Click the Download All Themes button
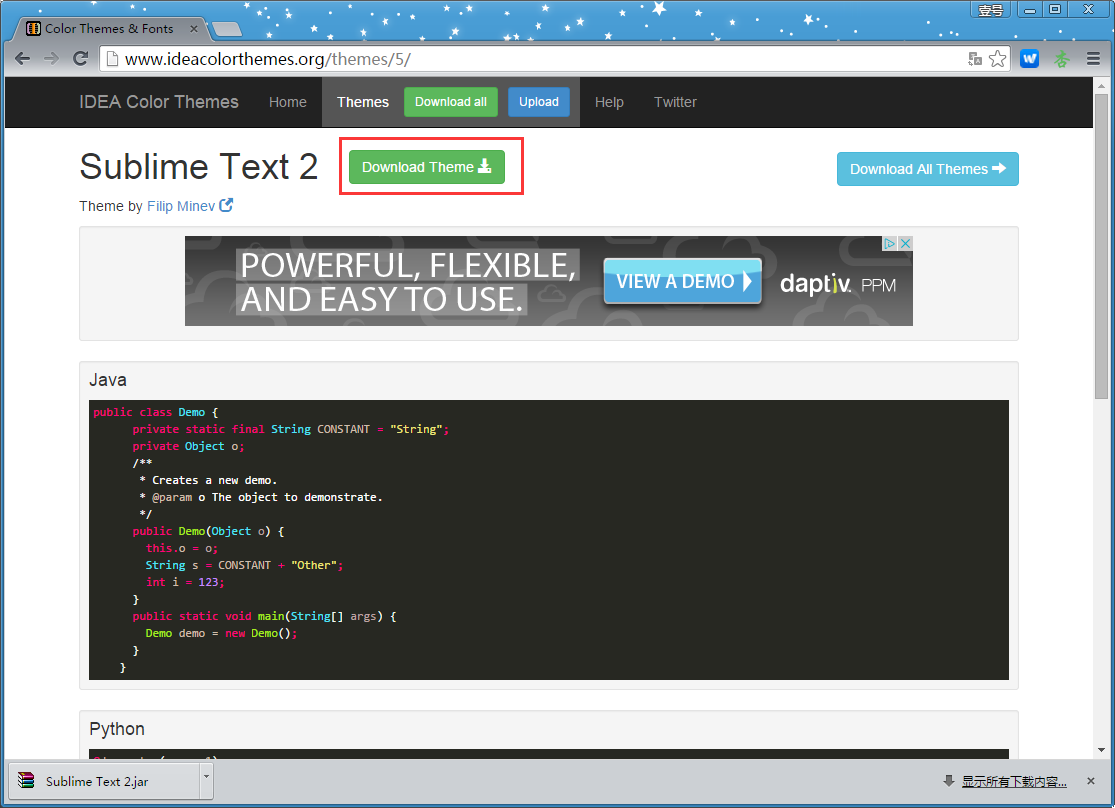The width and height of the screenshot is (1115, 808). tap(927, 169)
